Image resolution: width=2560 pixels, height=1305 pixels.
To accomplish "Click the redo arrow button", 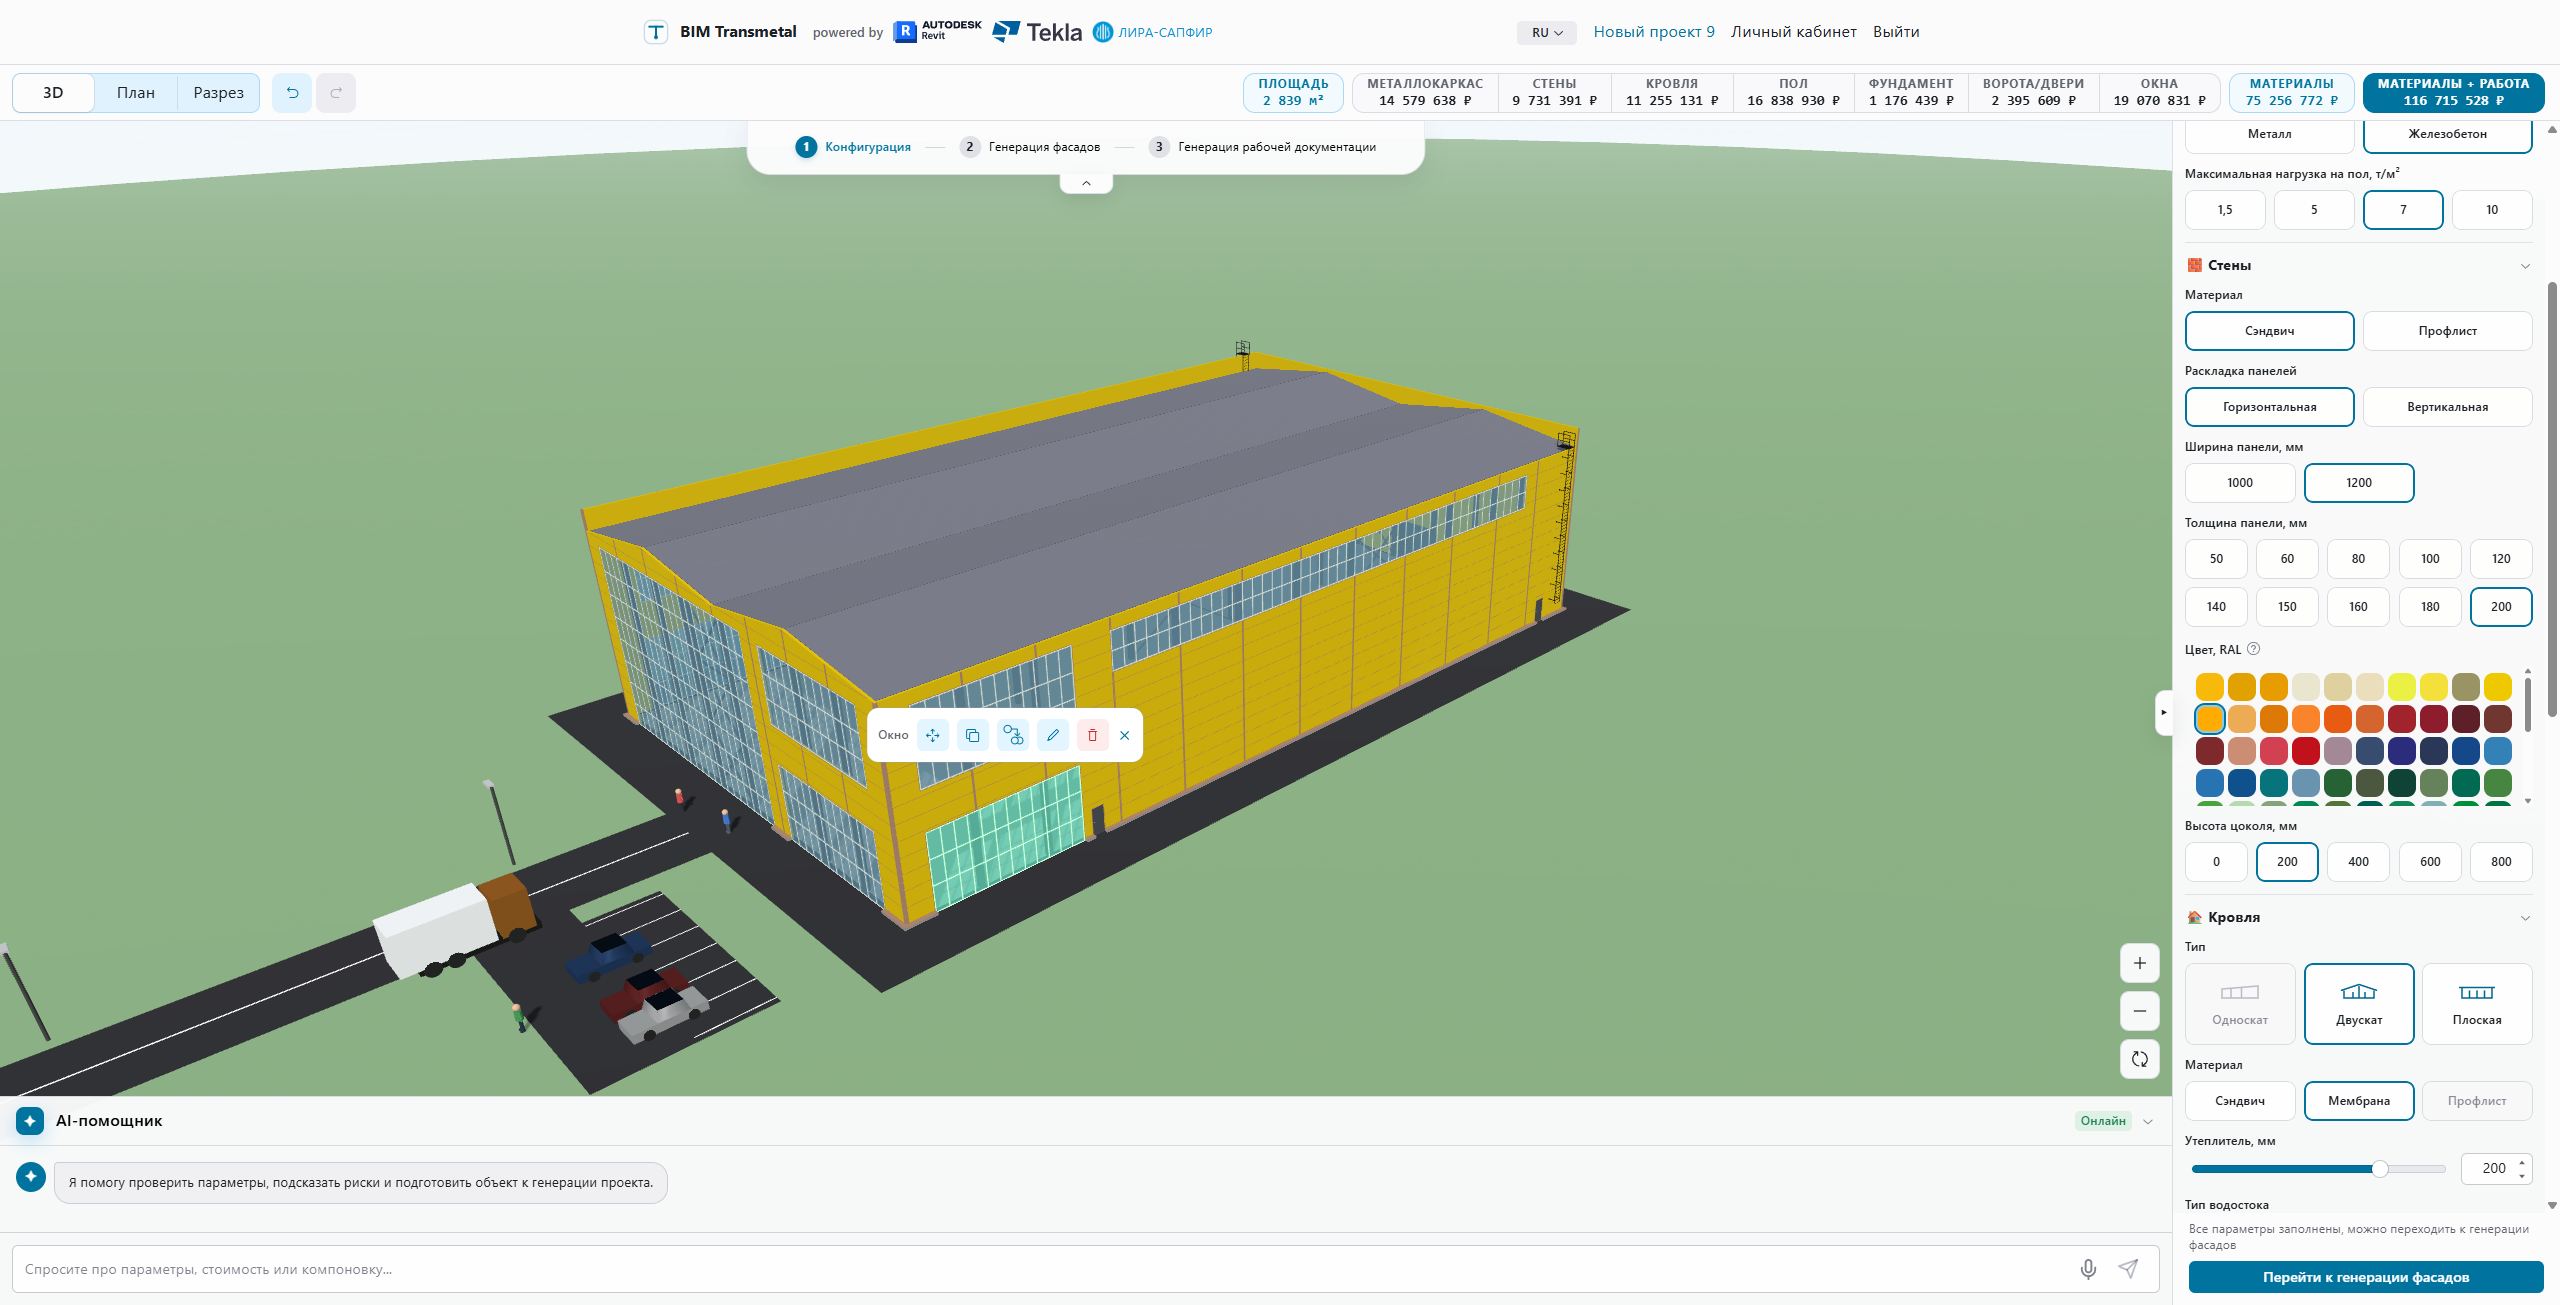I will [336, 93].
